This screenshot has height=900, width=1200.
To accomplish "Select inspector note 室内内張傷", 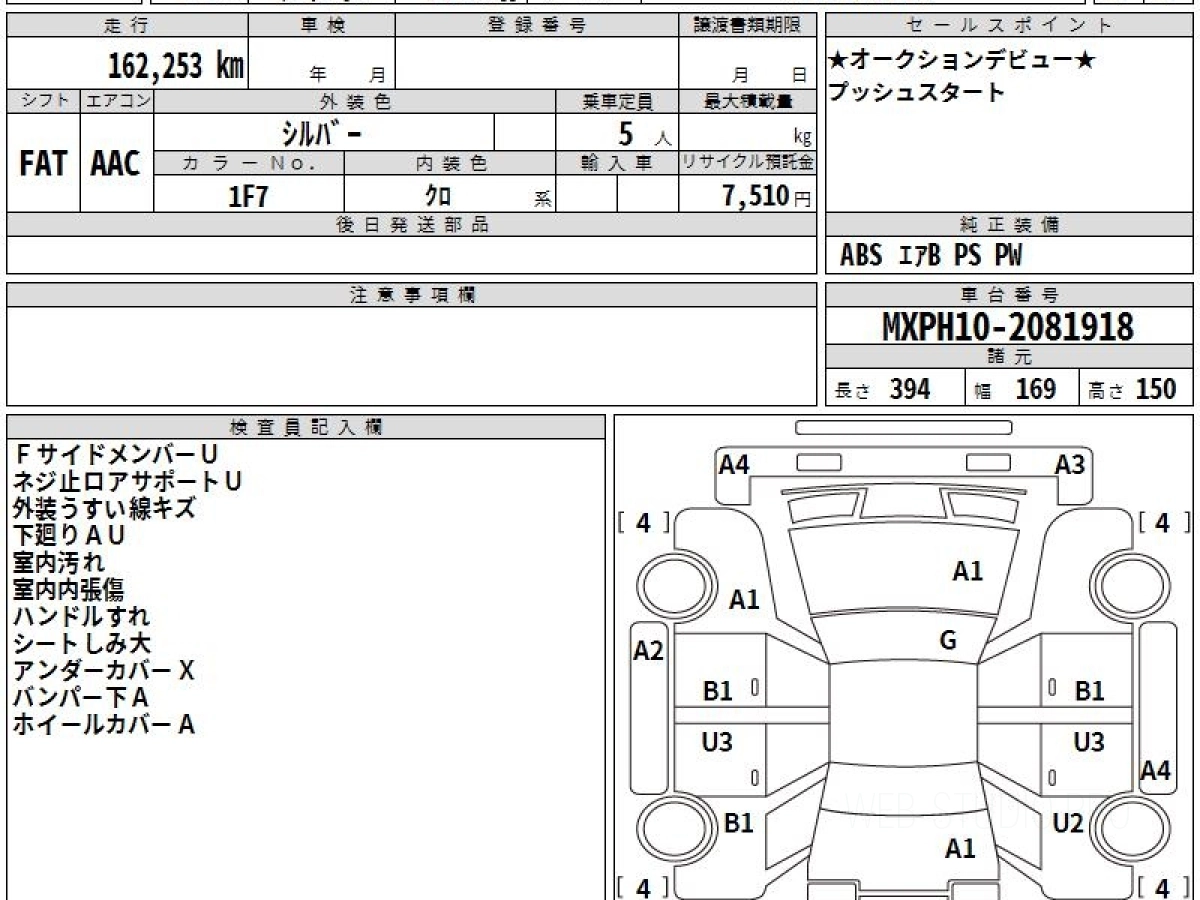I will (69, 589).
